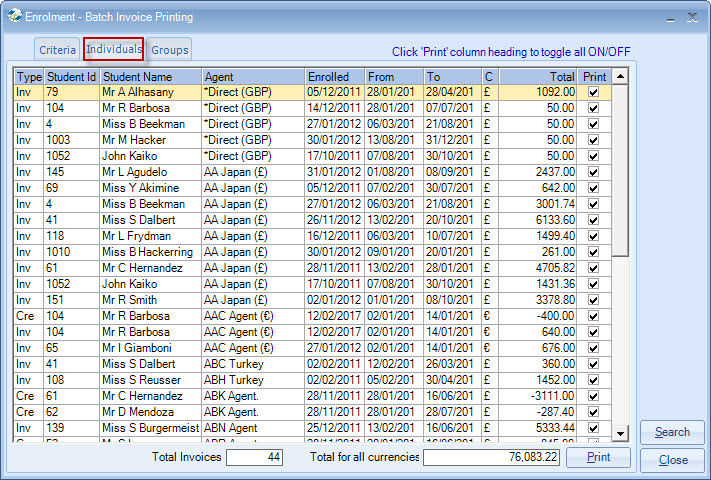Sort list by Agent column header
The width and height of the screenshot is (711, 480).
coord(252,76)
